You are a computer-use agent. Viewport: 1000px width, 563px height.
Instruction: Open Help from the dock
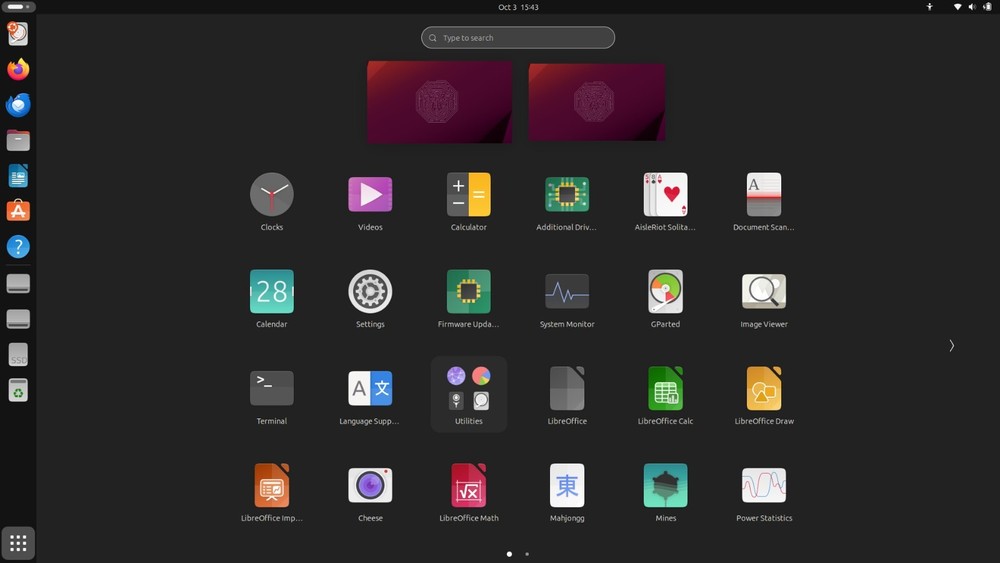[18, 247]
